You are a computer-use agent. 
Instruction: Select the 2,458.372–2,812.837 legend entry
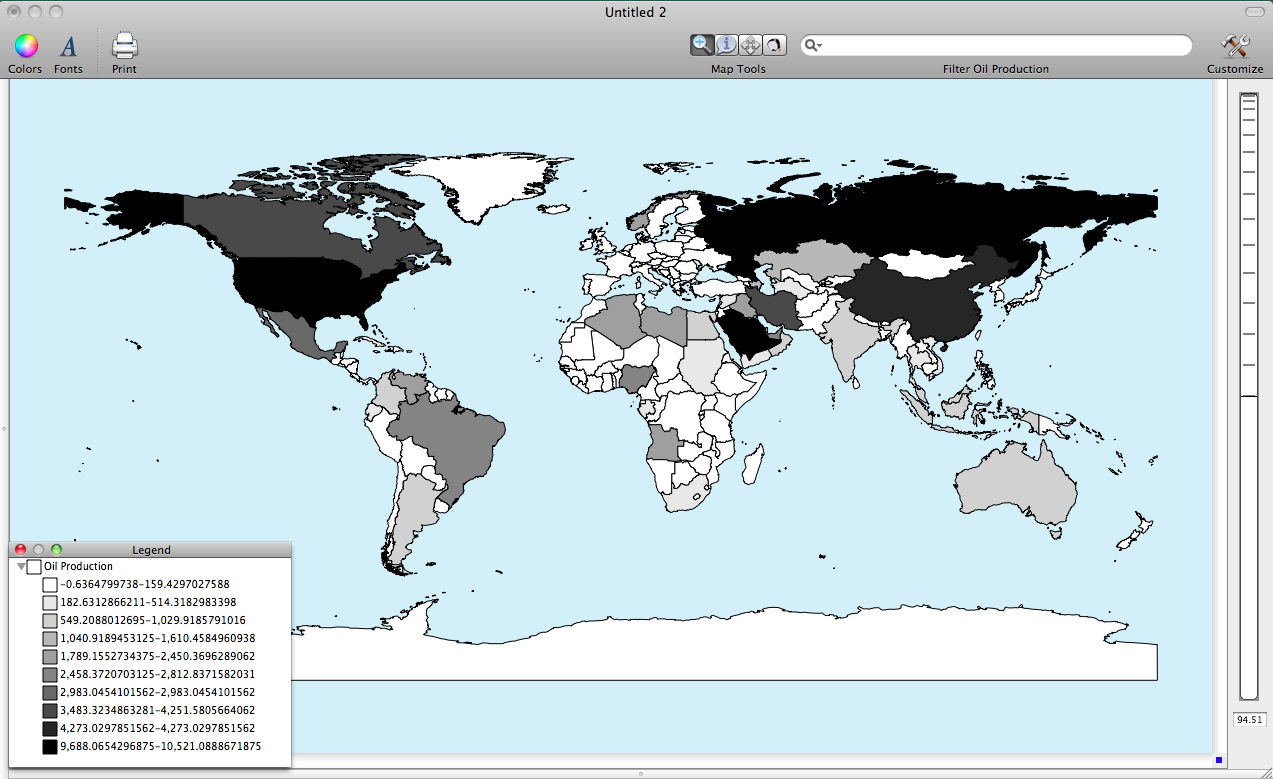pos(157,674)
